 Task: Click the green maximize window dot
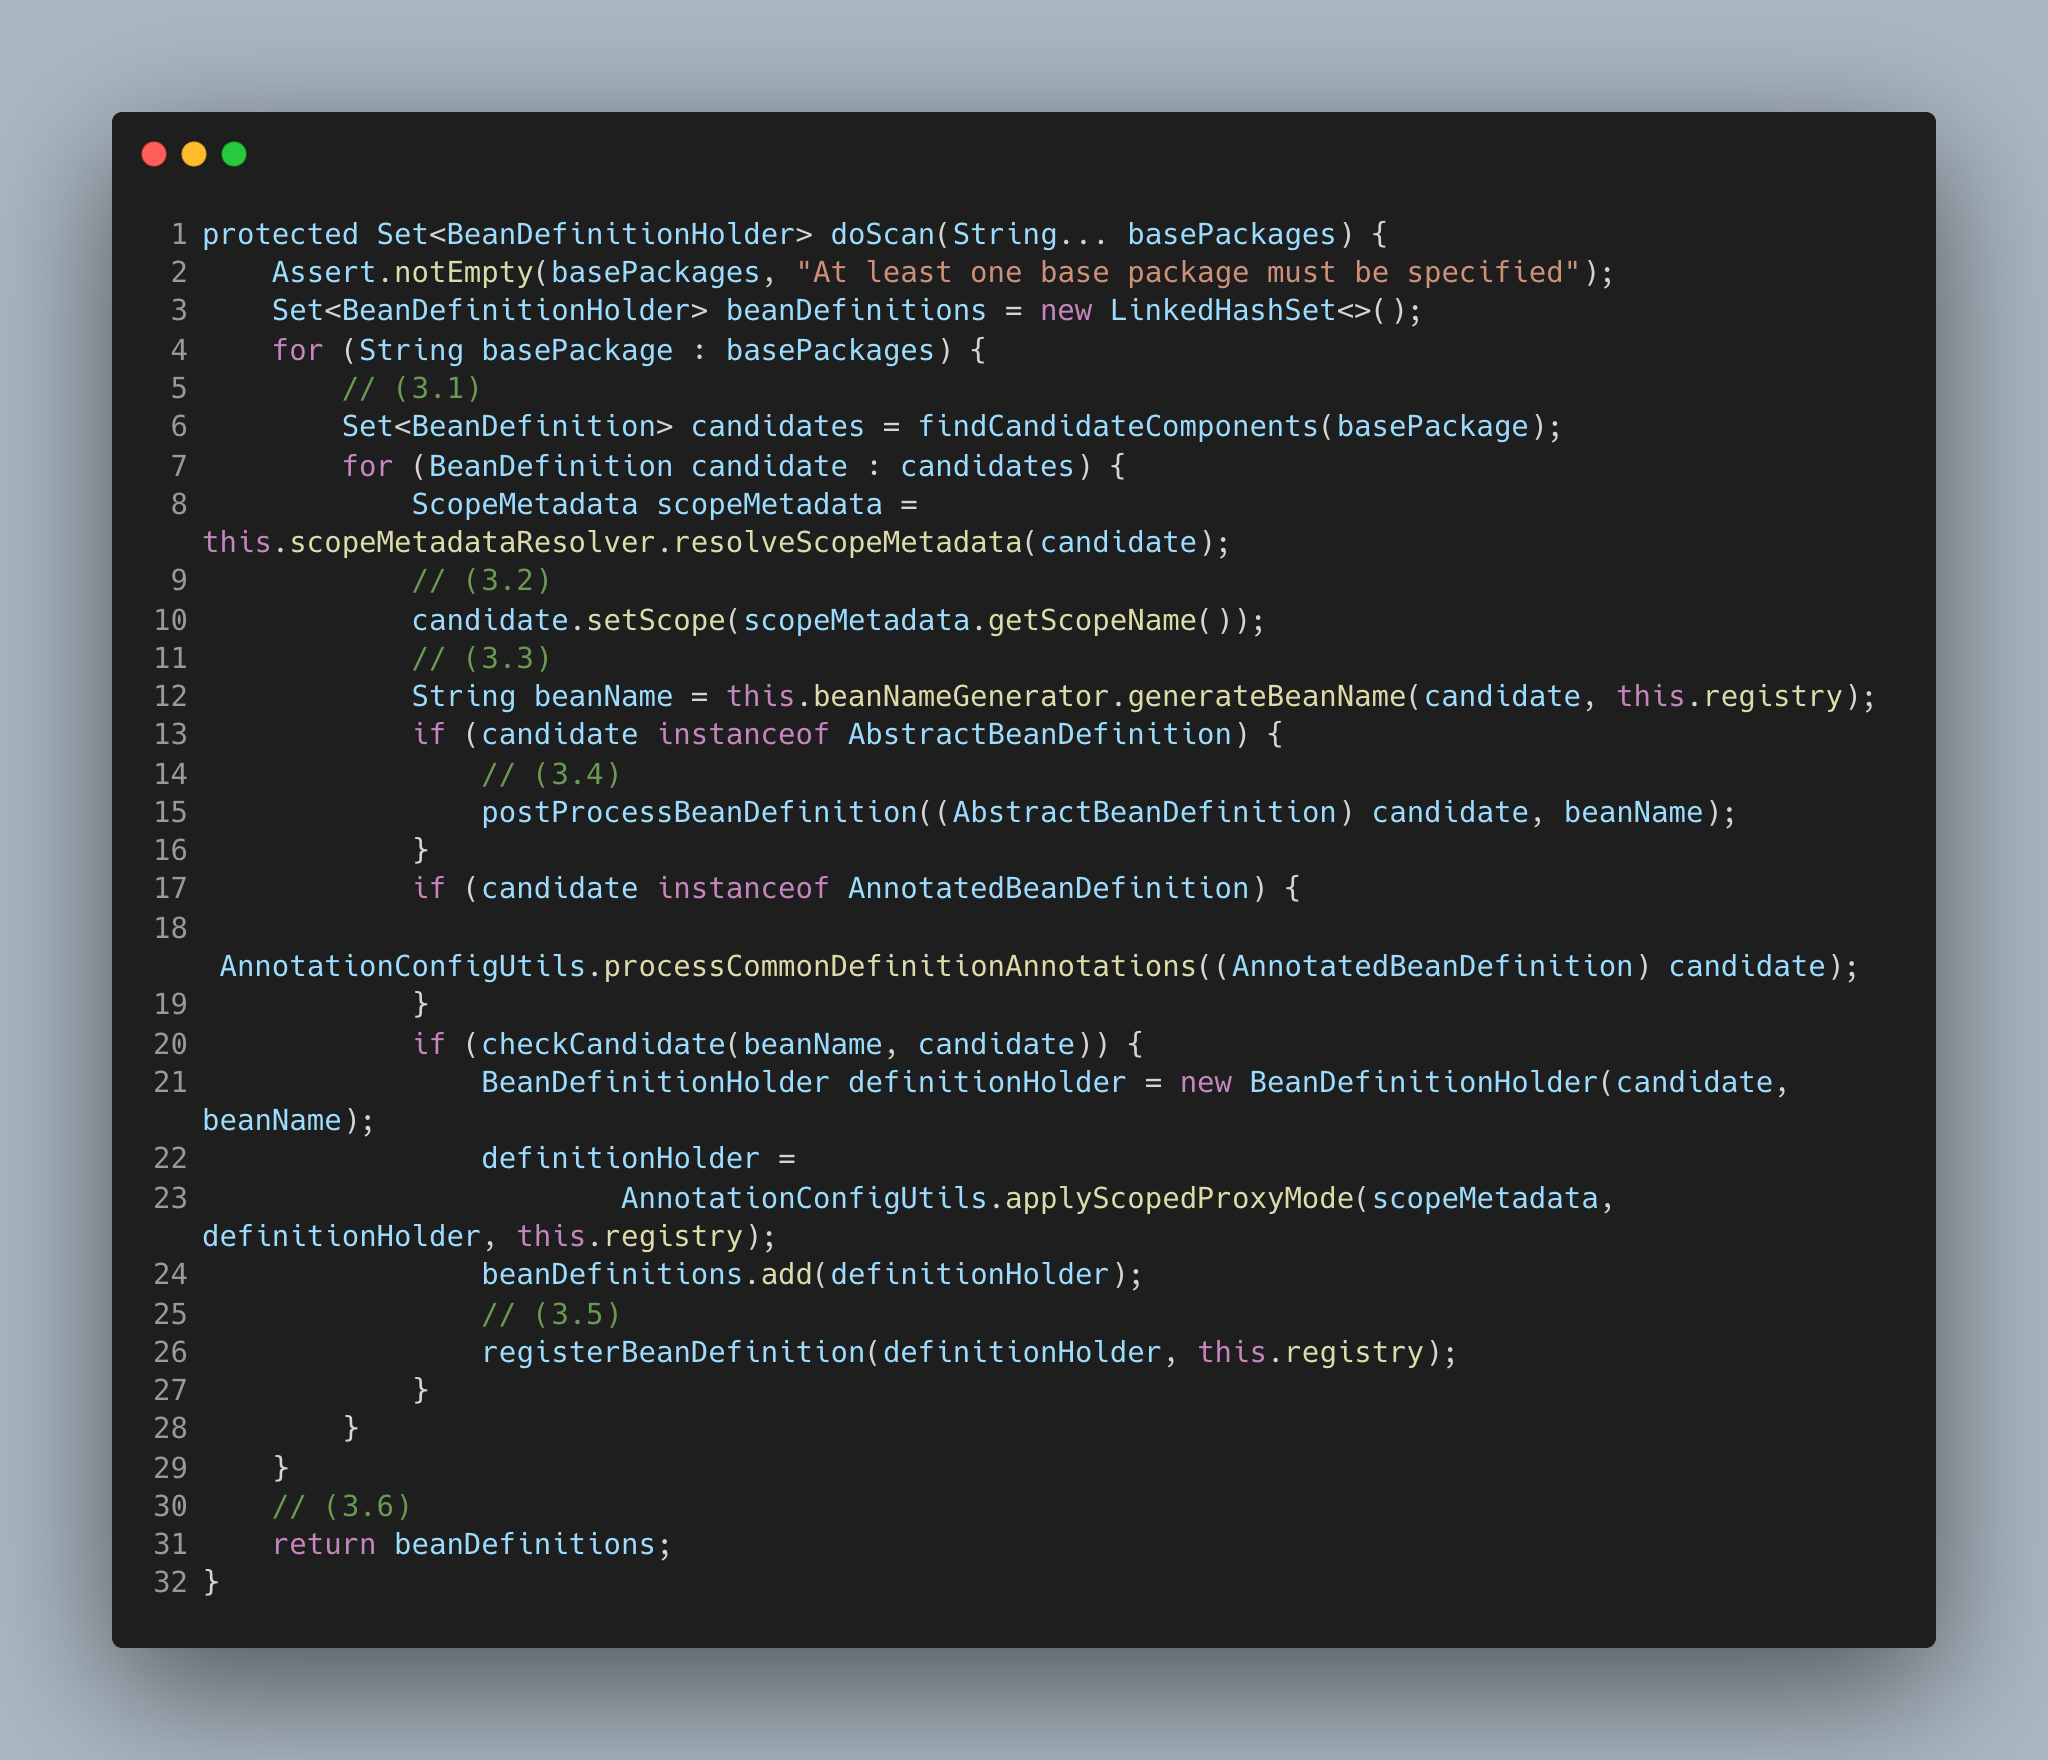(x=234, y=154)
